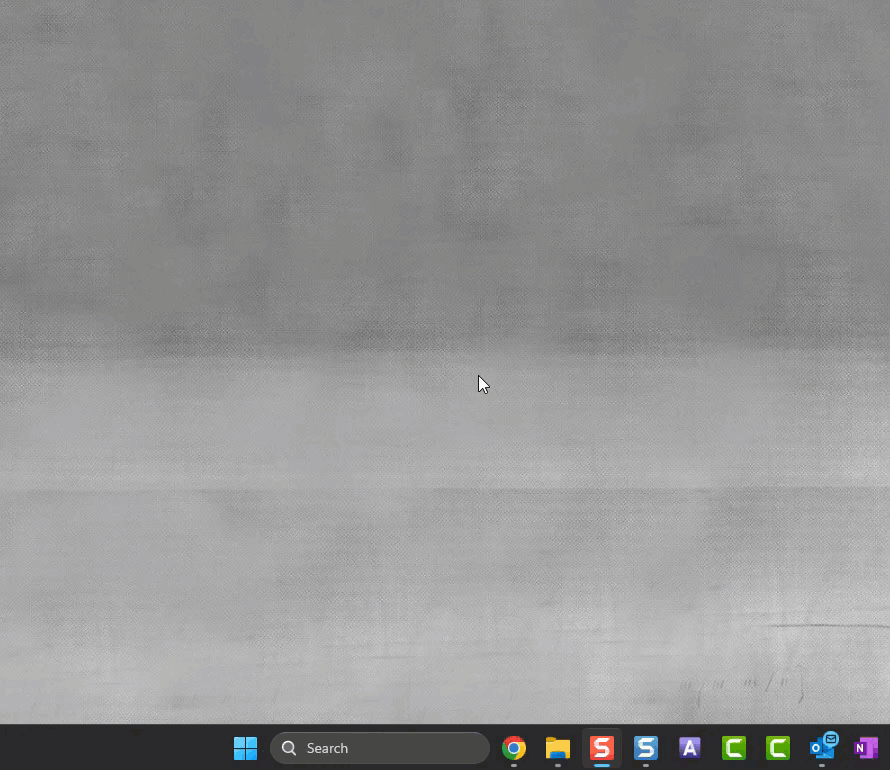Image resolution: width=890 pixels, height=770 pixels.
Task: Click the left green Camtasia icon
Action: pos(734,748)
